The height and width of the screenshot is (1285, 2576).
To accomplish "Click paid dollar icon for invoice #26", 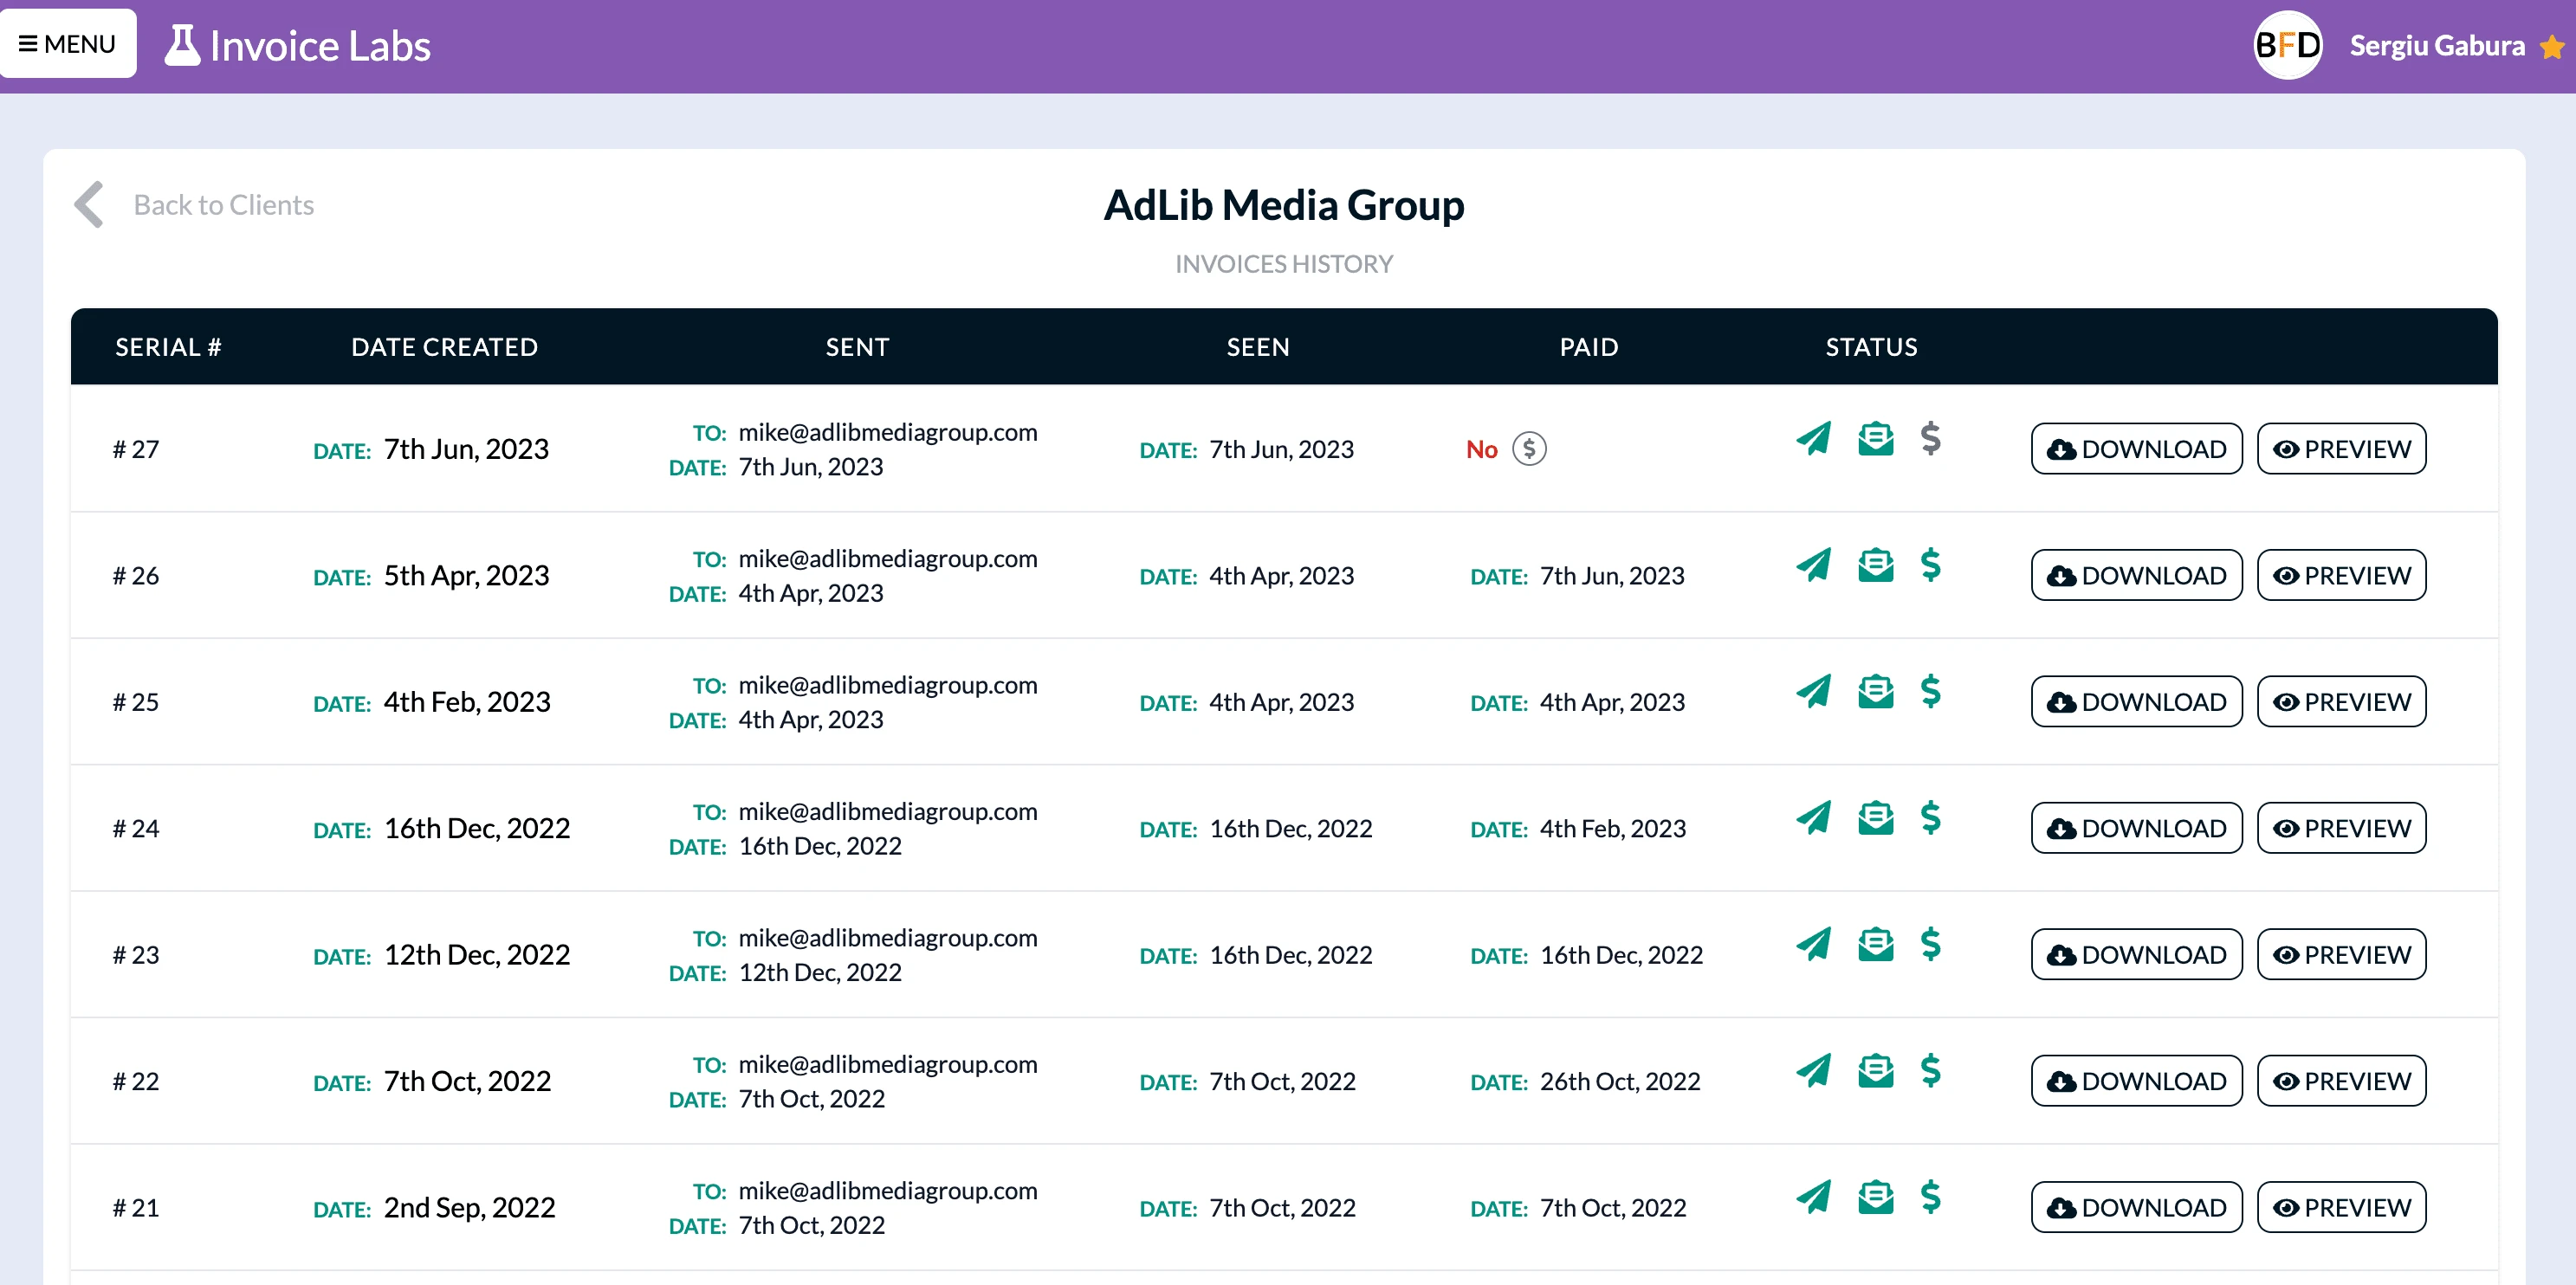I will [x=1930, y=564].
